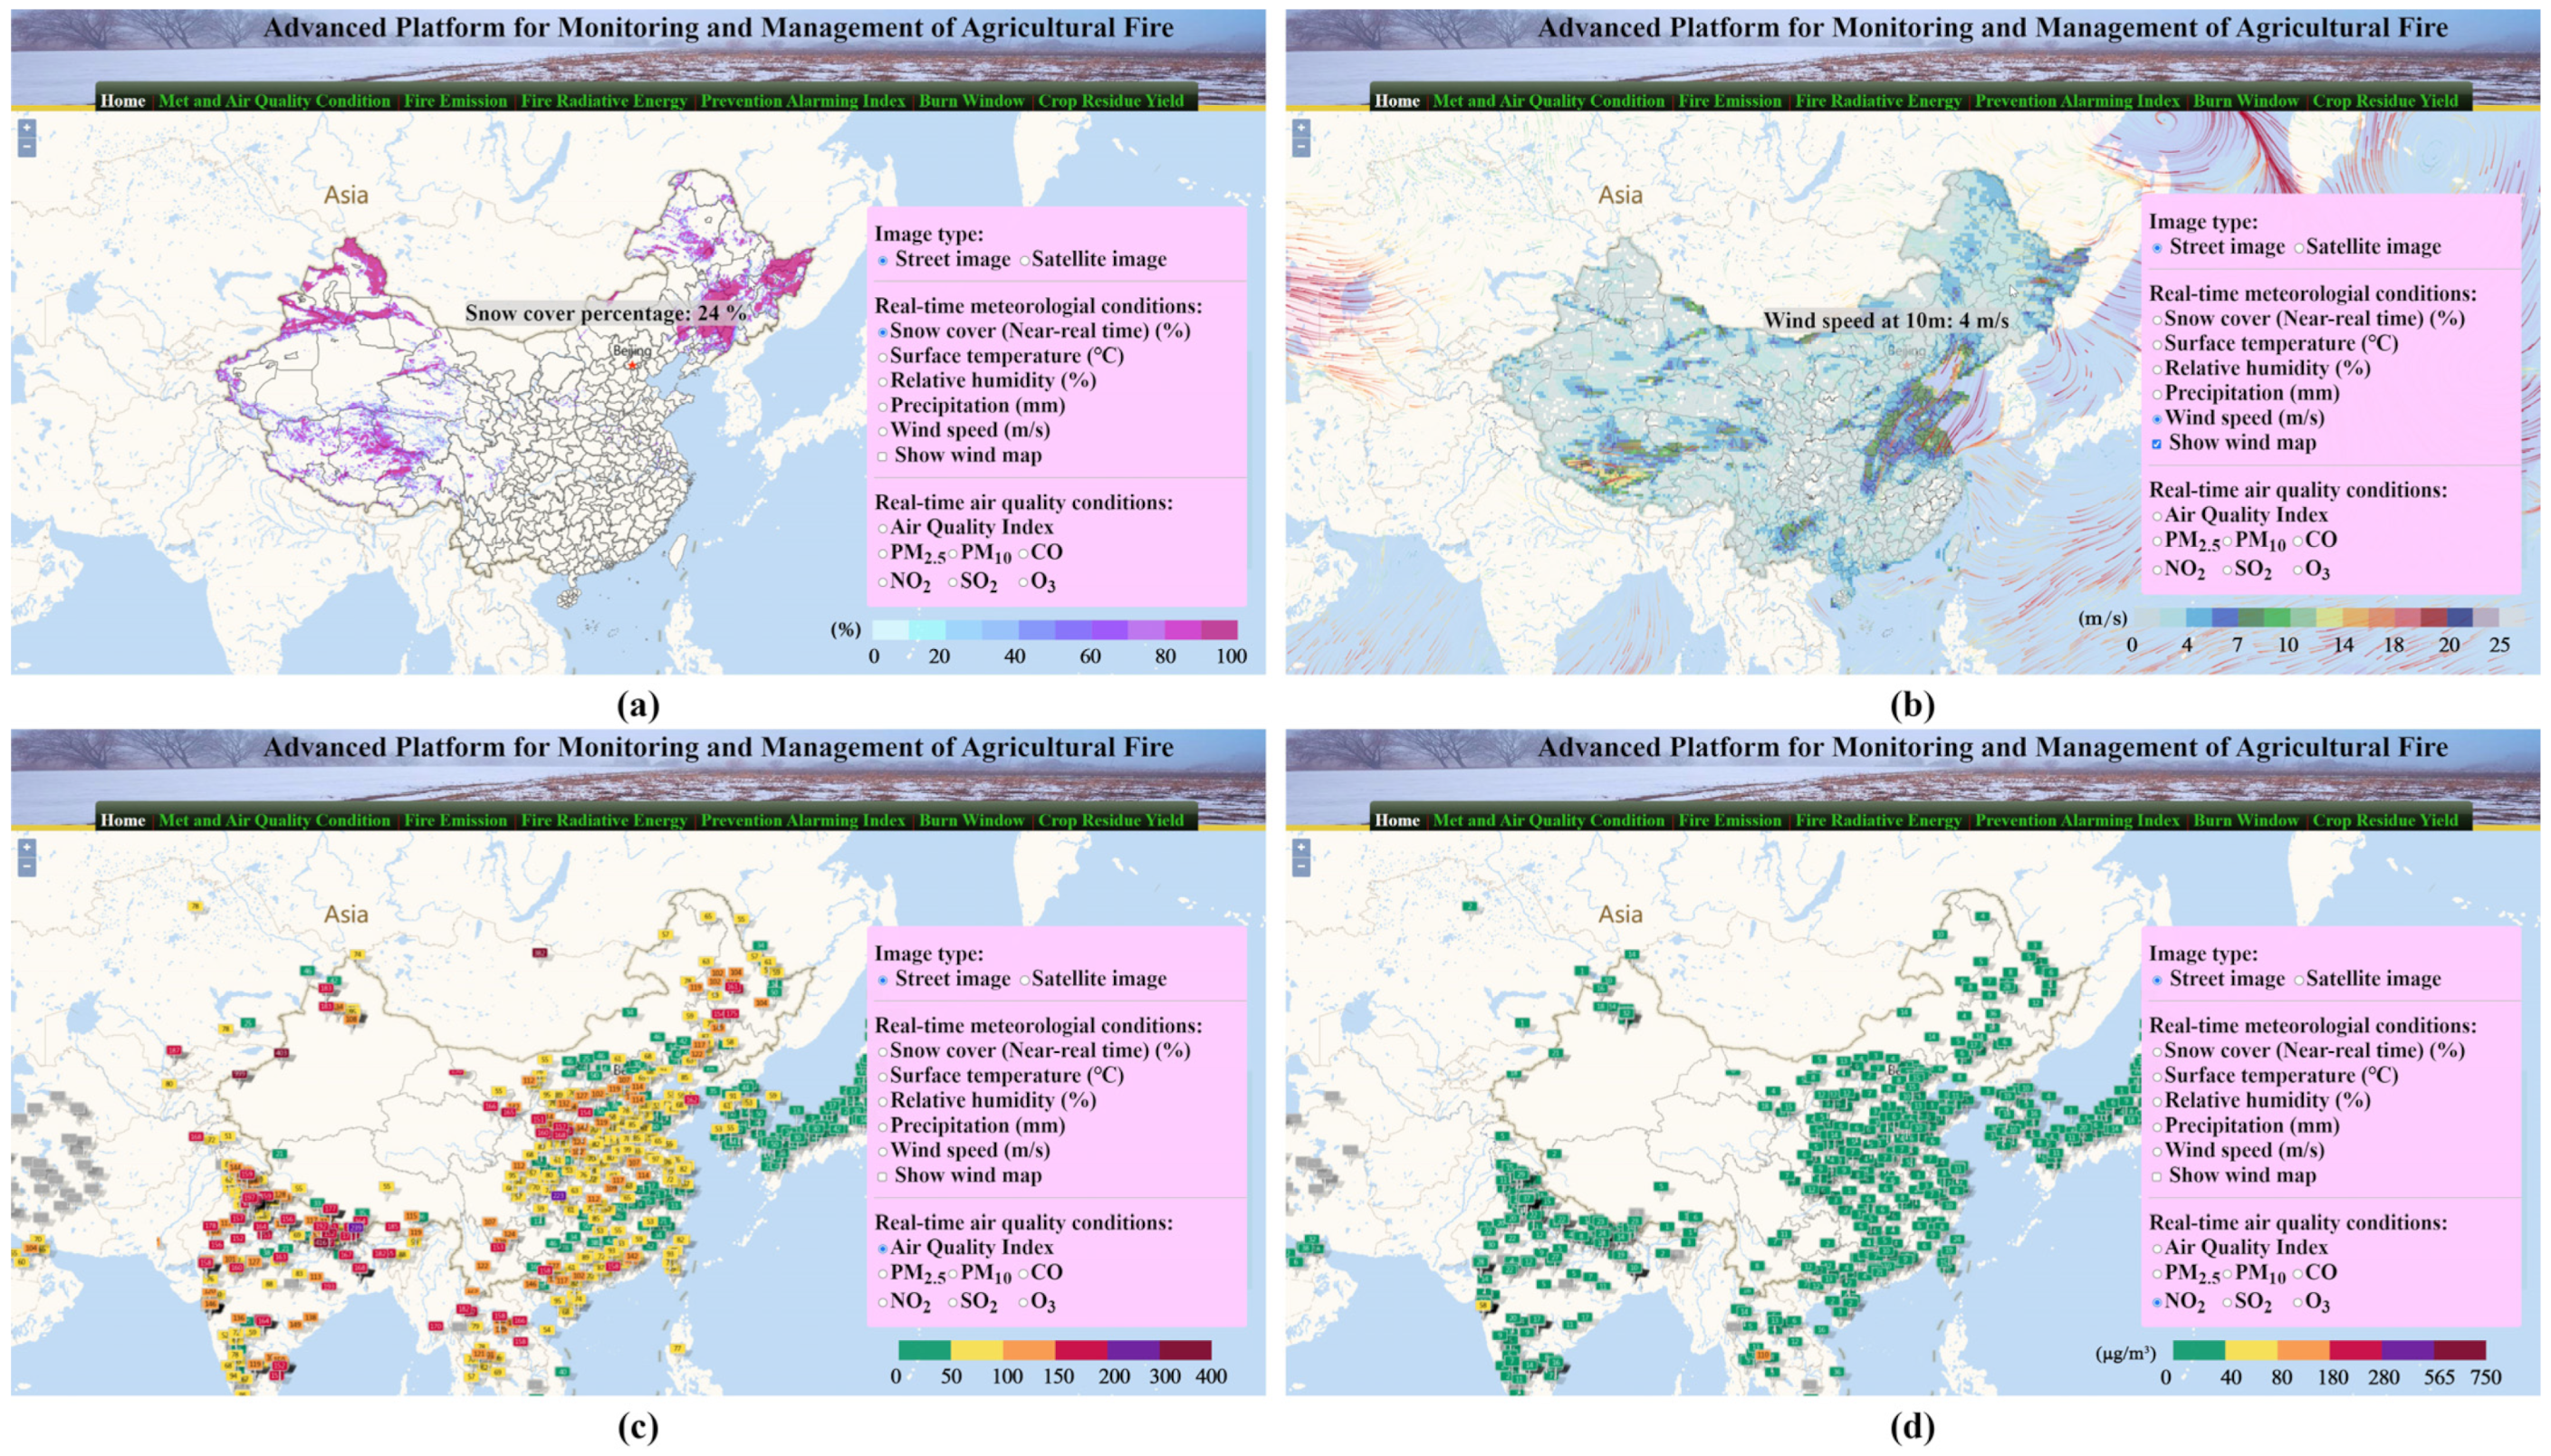This screenshot has height=1456, width=2551.
Task: Click Snow cover percentage tooltip on map (a)
Action: [605, 314]
